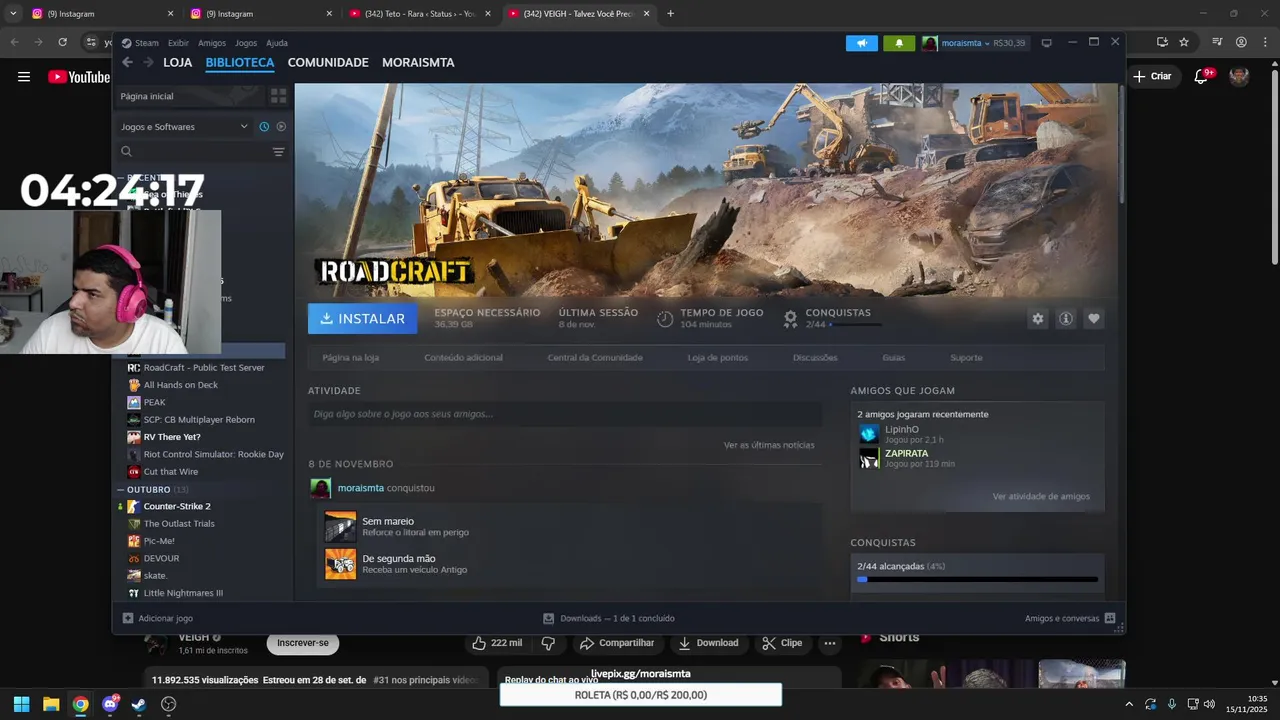This screenshot has height=720, width=1280.
Task: Open the Suporte tab
Action: [x=966, y=357]
